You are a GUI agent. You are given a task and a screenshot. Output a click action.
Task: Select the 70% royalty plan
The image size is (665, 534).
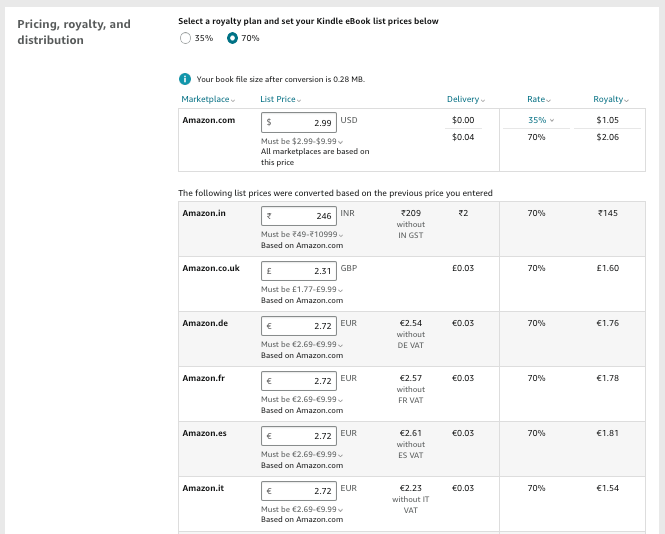coord(233,38)
